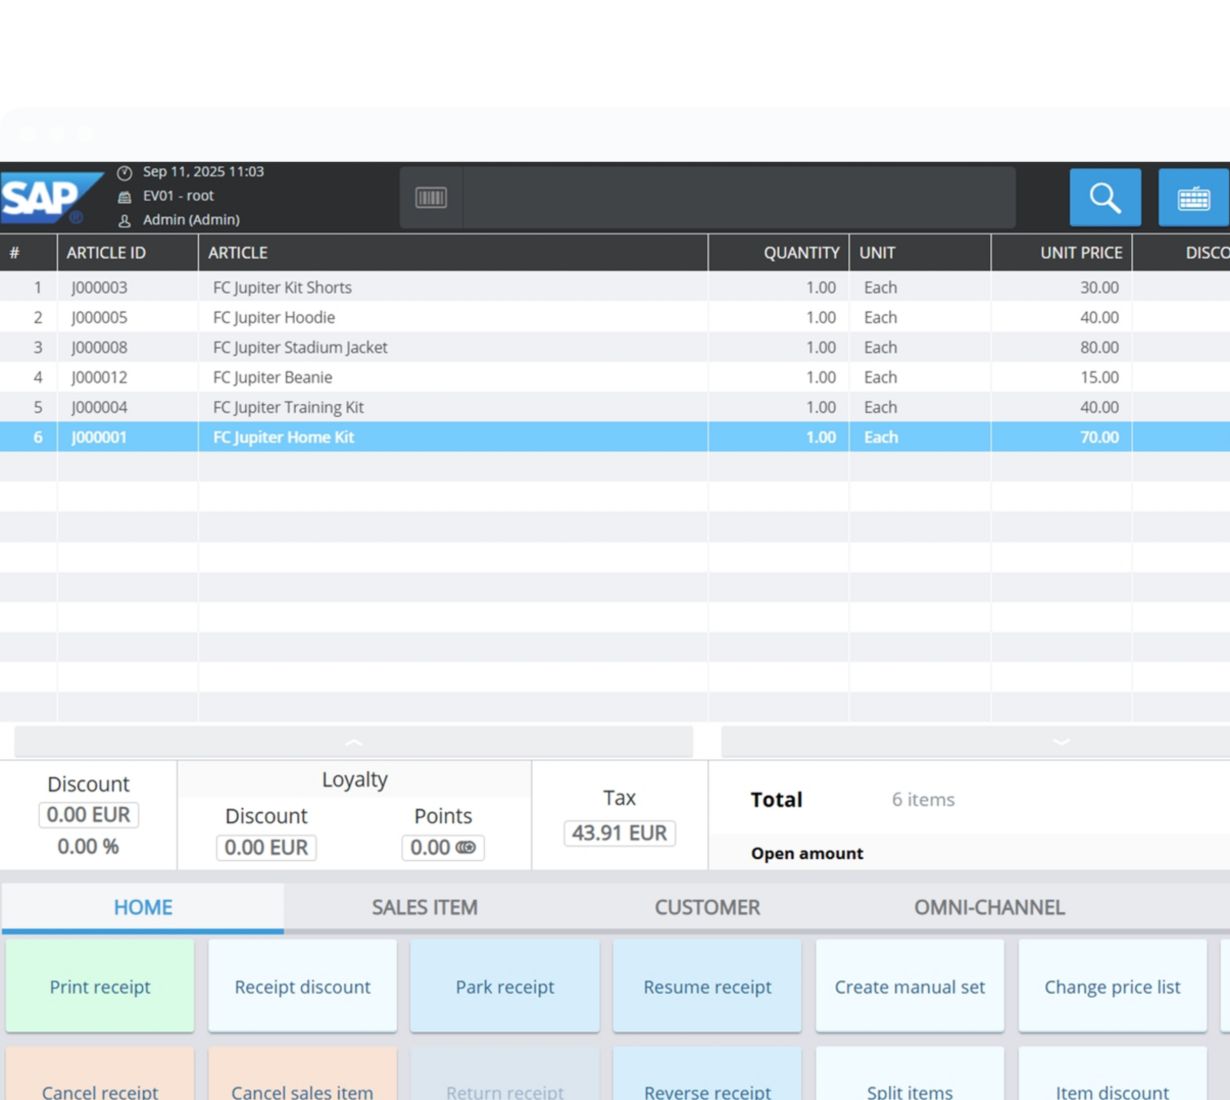Click the loyalty points coin icon

coord(466,847)
